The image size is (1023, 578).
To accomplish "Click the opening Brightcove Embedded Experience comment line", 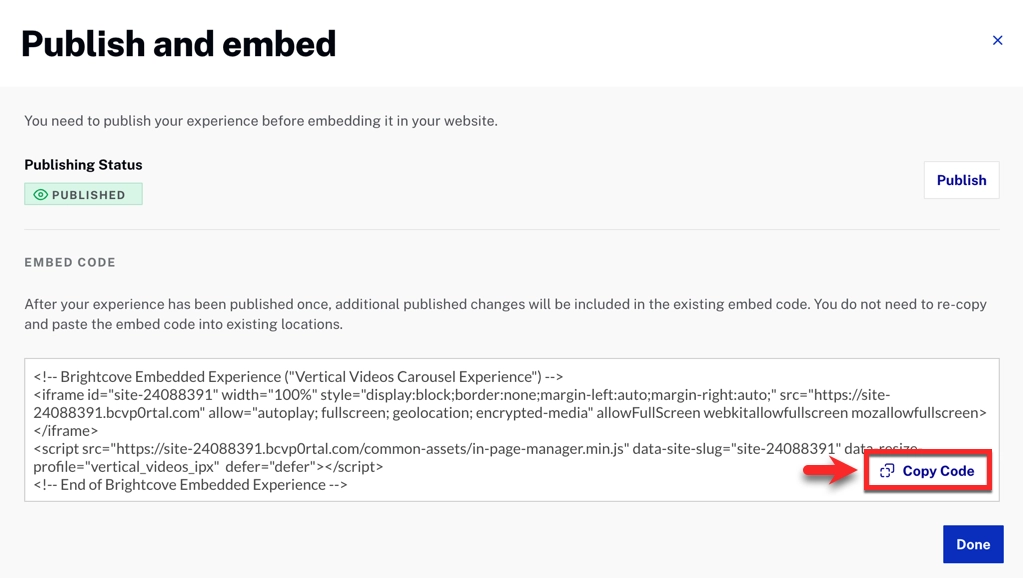I will [x=298, y=377].
